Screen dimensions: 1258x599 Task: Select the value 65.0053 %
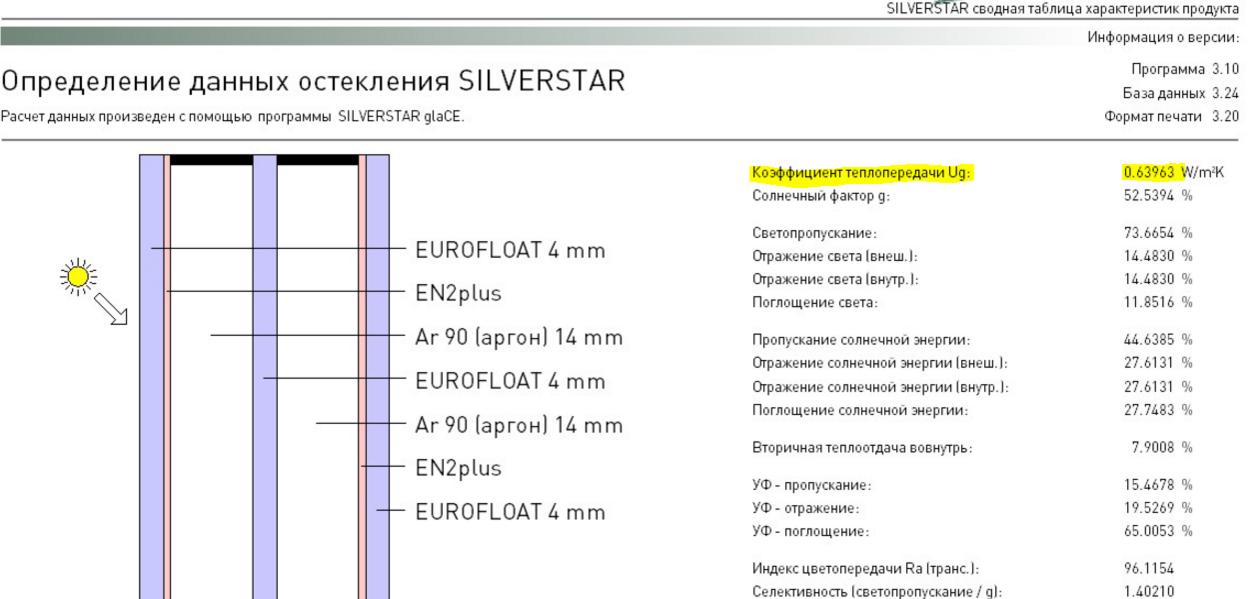coord(1158,531)
